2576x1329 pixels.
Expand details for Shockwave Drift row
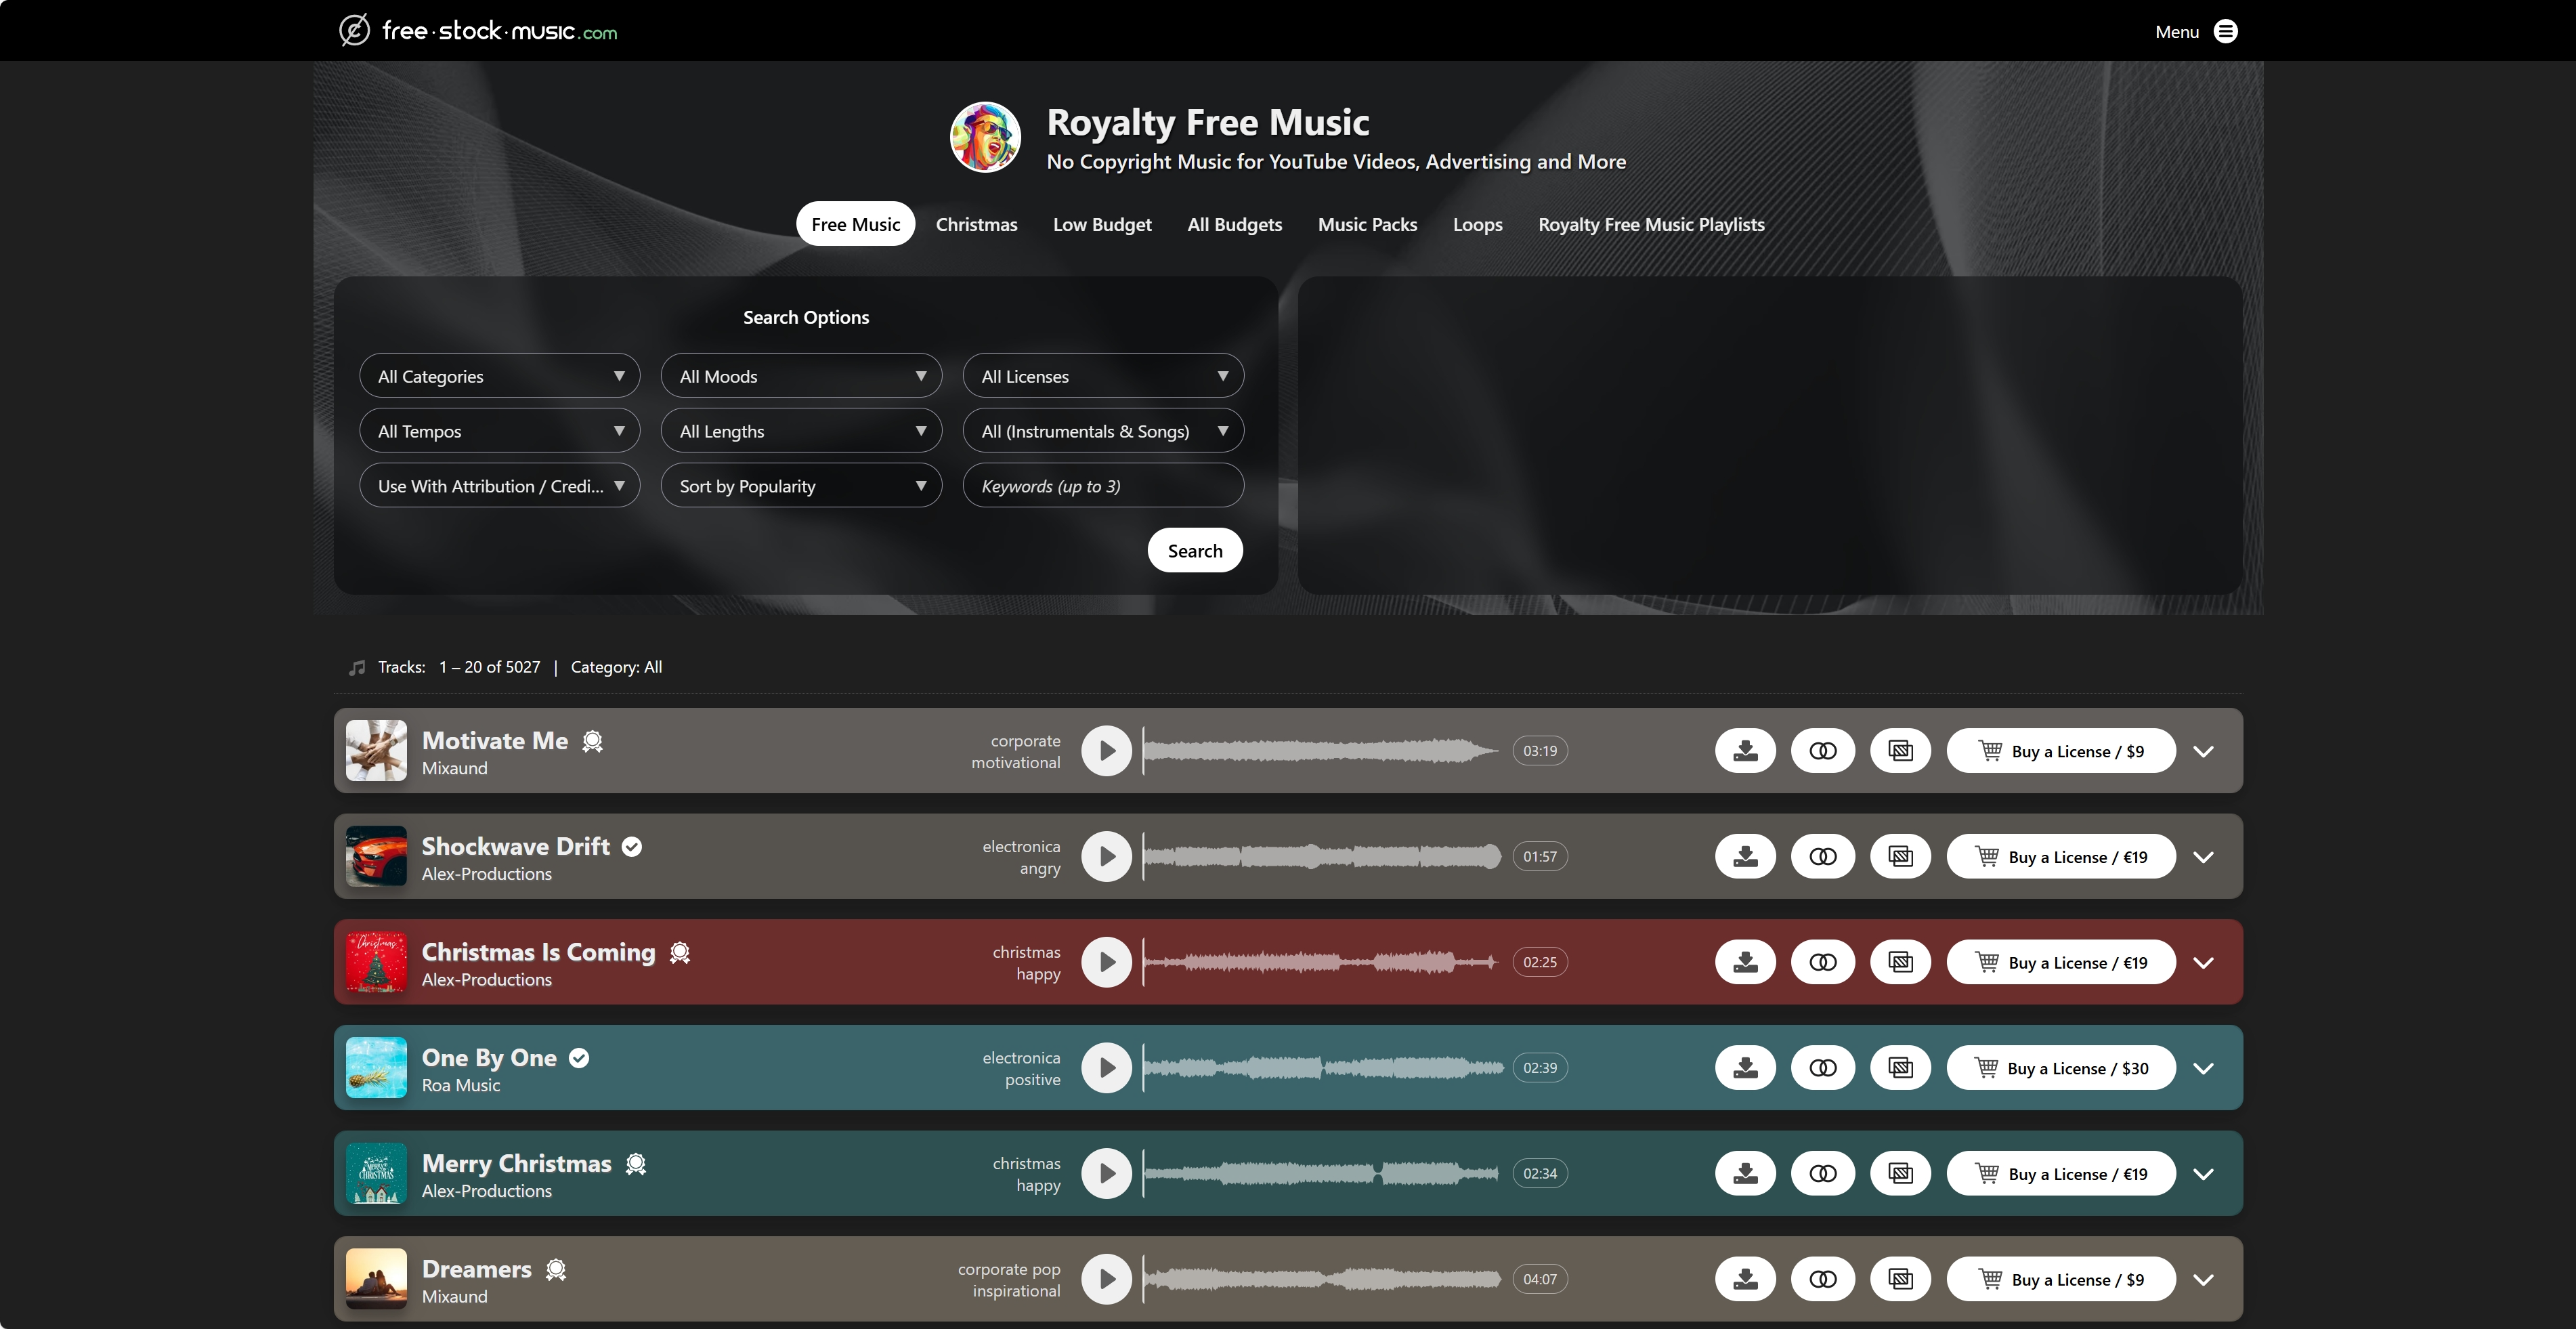(x=2203, y=857)
